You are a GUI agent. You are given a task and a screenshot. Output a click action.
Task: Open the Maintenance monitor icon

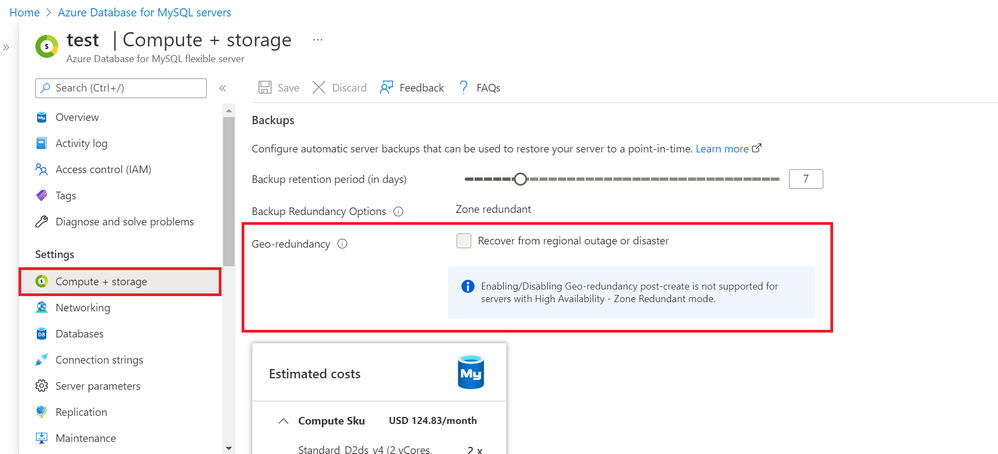point(41,438)
